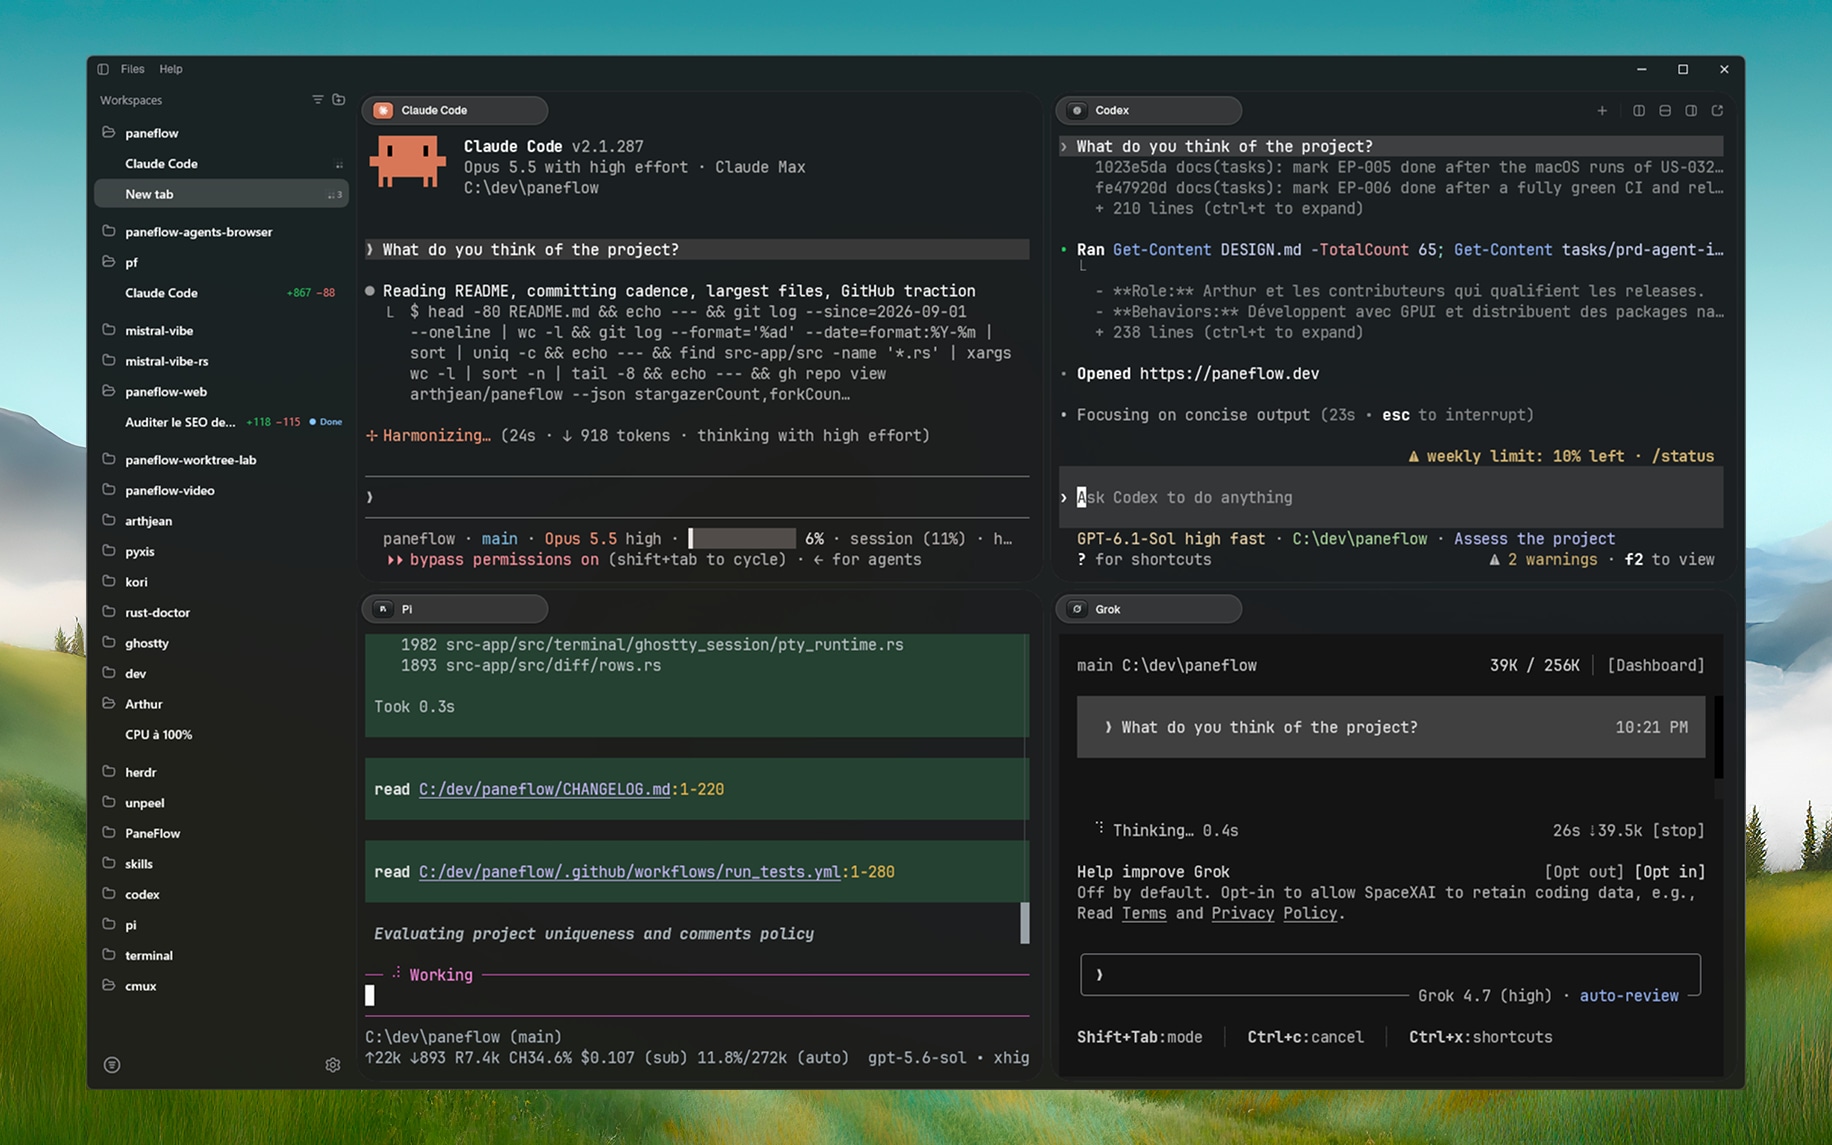This screenshot has width=1832, height=1145.
Task: Select the Pi pane tab
Action: click(455, 609)
